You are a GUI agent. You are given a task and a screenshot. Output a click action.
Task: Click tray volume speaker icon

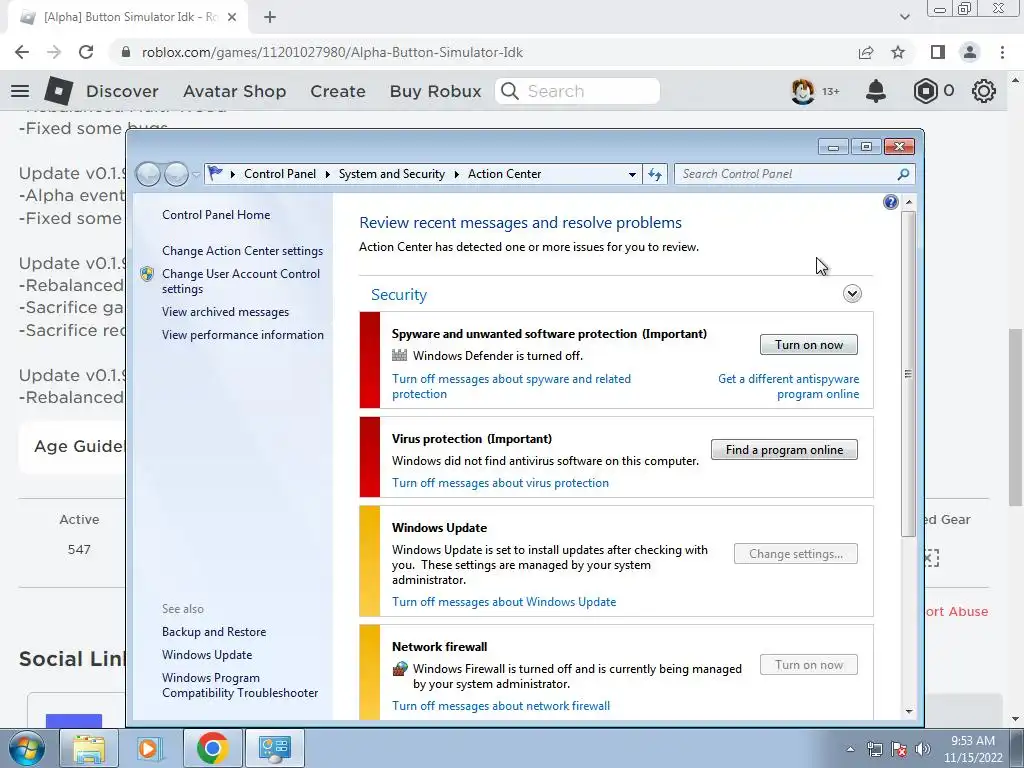[923, 749]
